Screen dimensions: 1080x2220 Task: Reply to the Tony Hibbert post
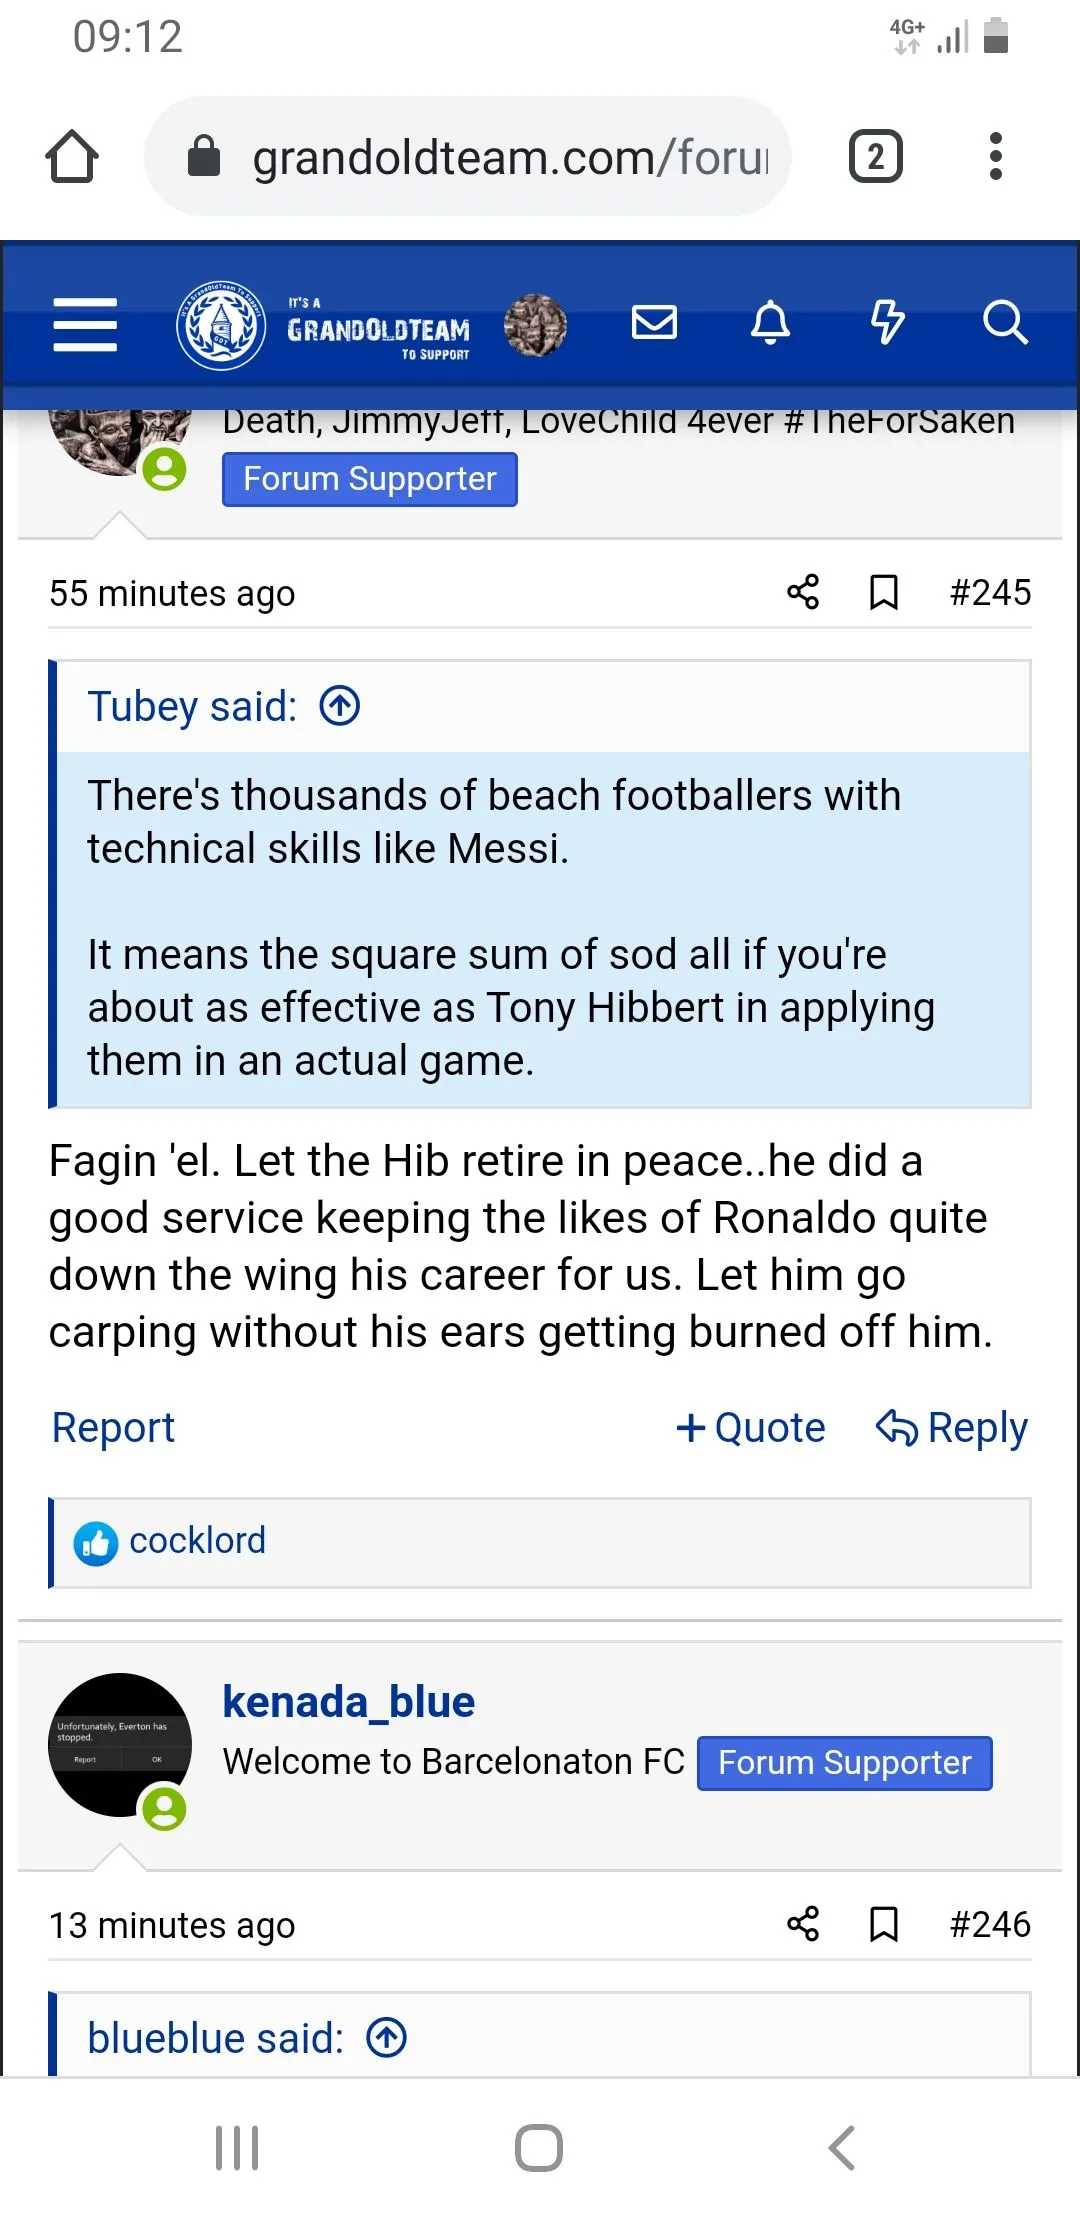pos(952,1428)
